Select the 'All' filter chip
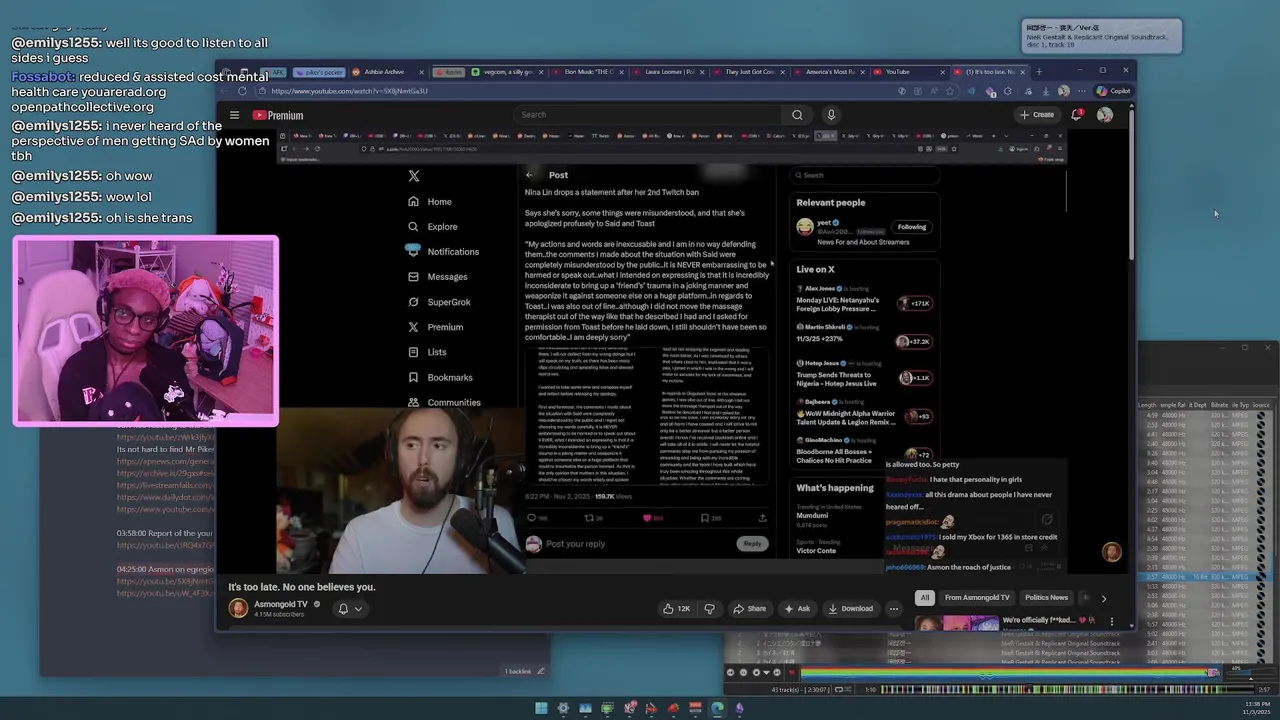Viewport: 1280px width, 720px height. point(925,598)
